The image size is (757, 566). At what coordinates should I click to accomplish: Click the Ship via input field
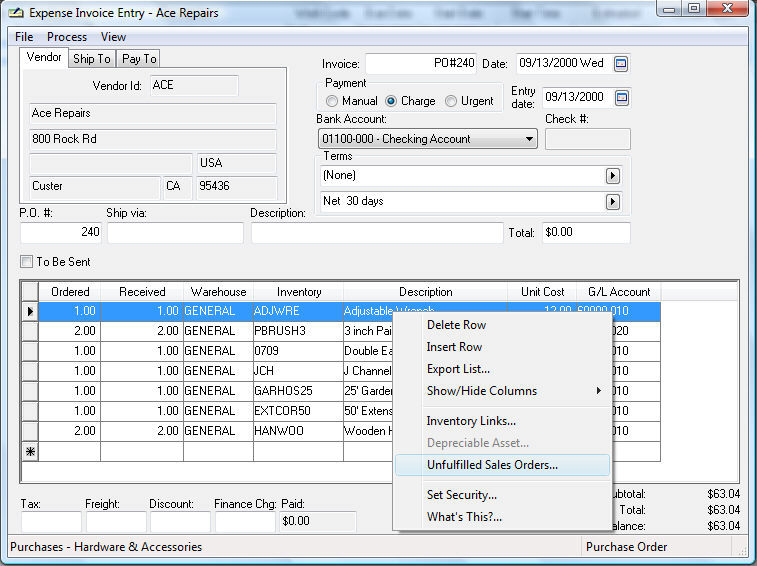coord(175,233)
